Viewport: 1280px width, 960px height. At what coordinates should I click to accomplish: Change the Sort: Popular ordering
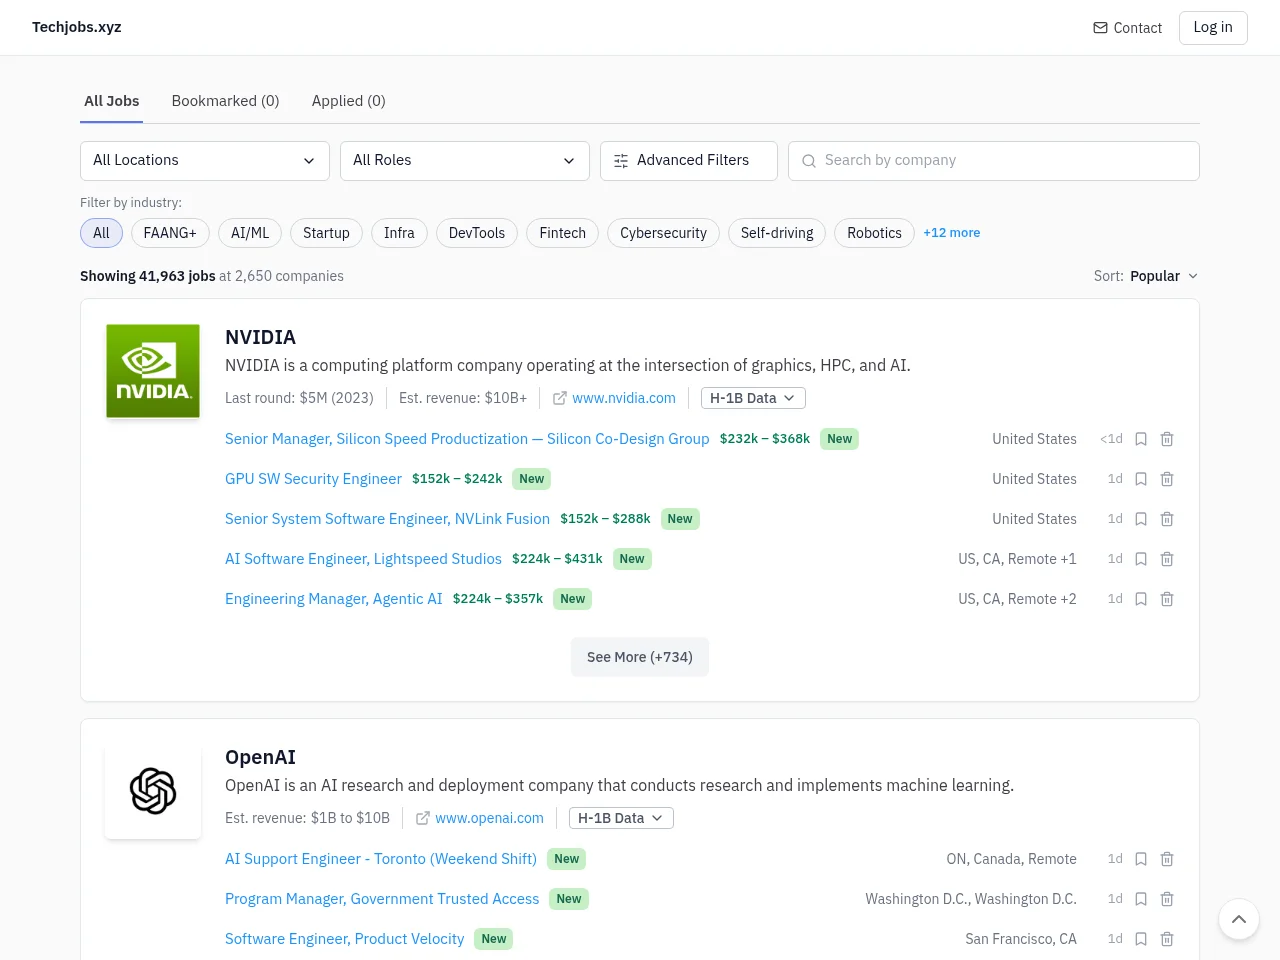point(1146,276)
